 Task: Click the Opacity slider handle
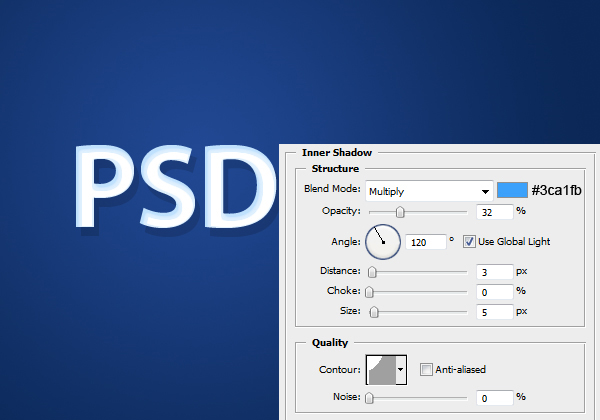point(400,212)
